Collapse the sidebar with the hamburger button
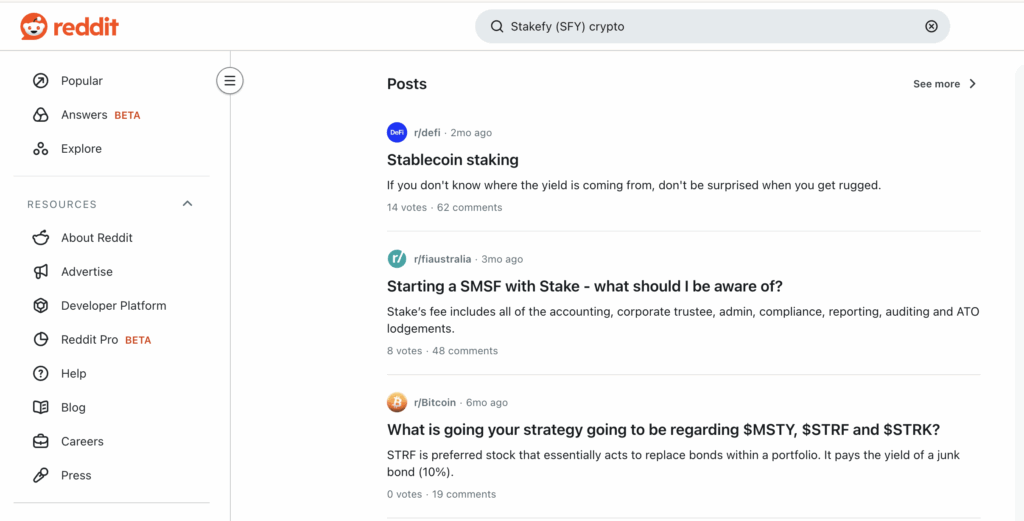The image size is (1024, 521). point(230,81)
